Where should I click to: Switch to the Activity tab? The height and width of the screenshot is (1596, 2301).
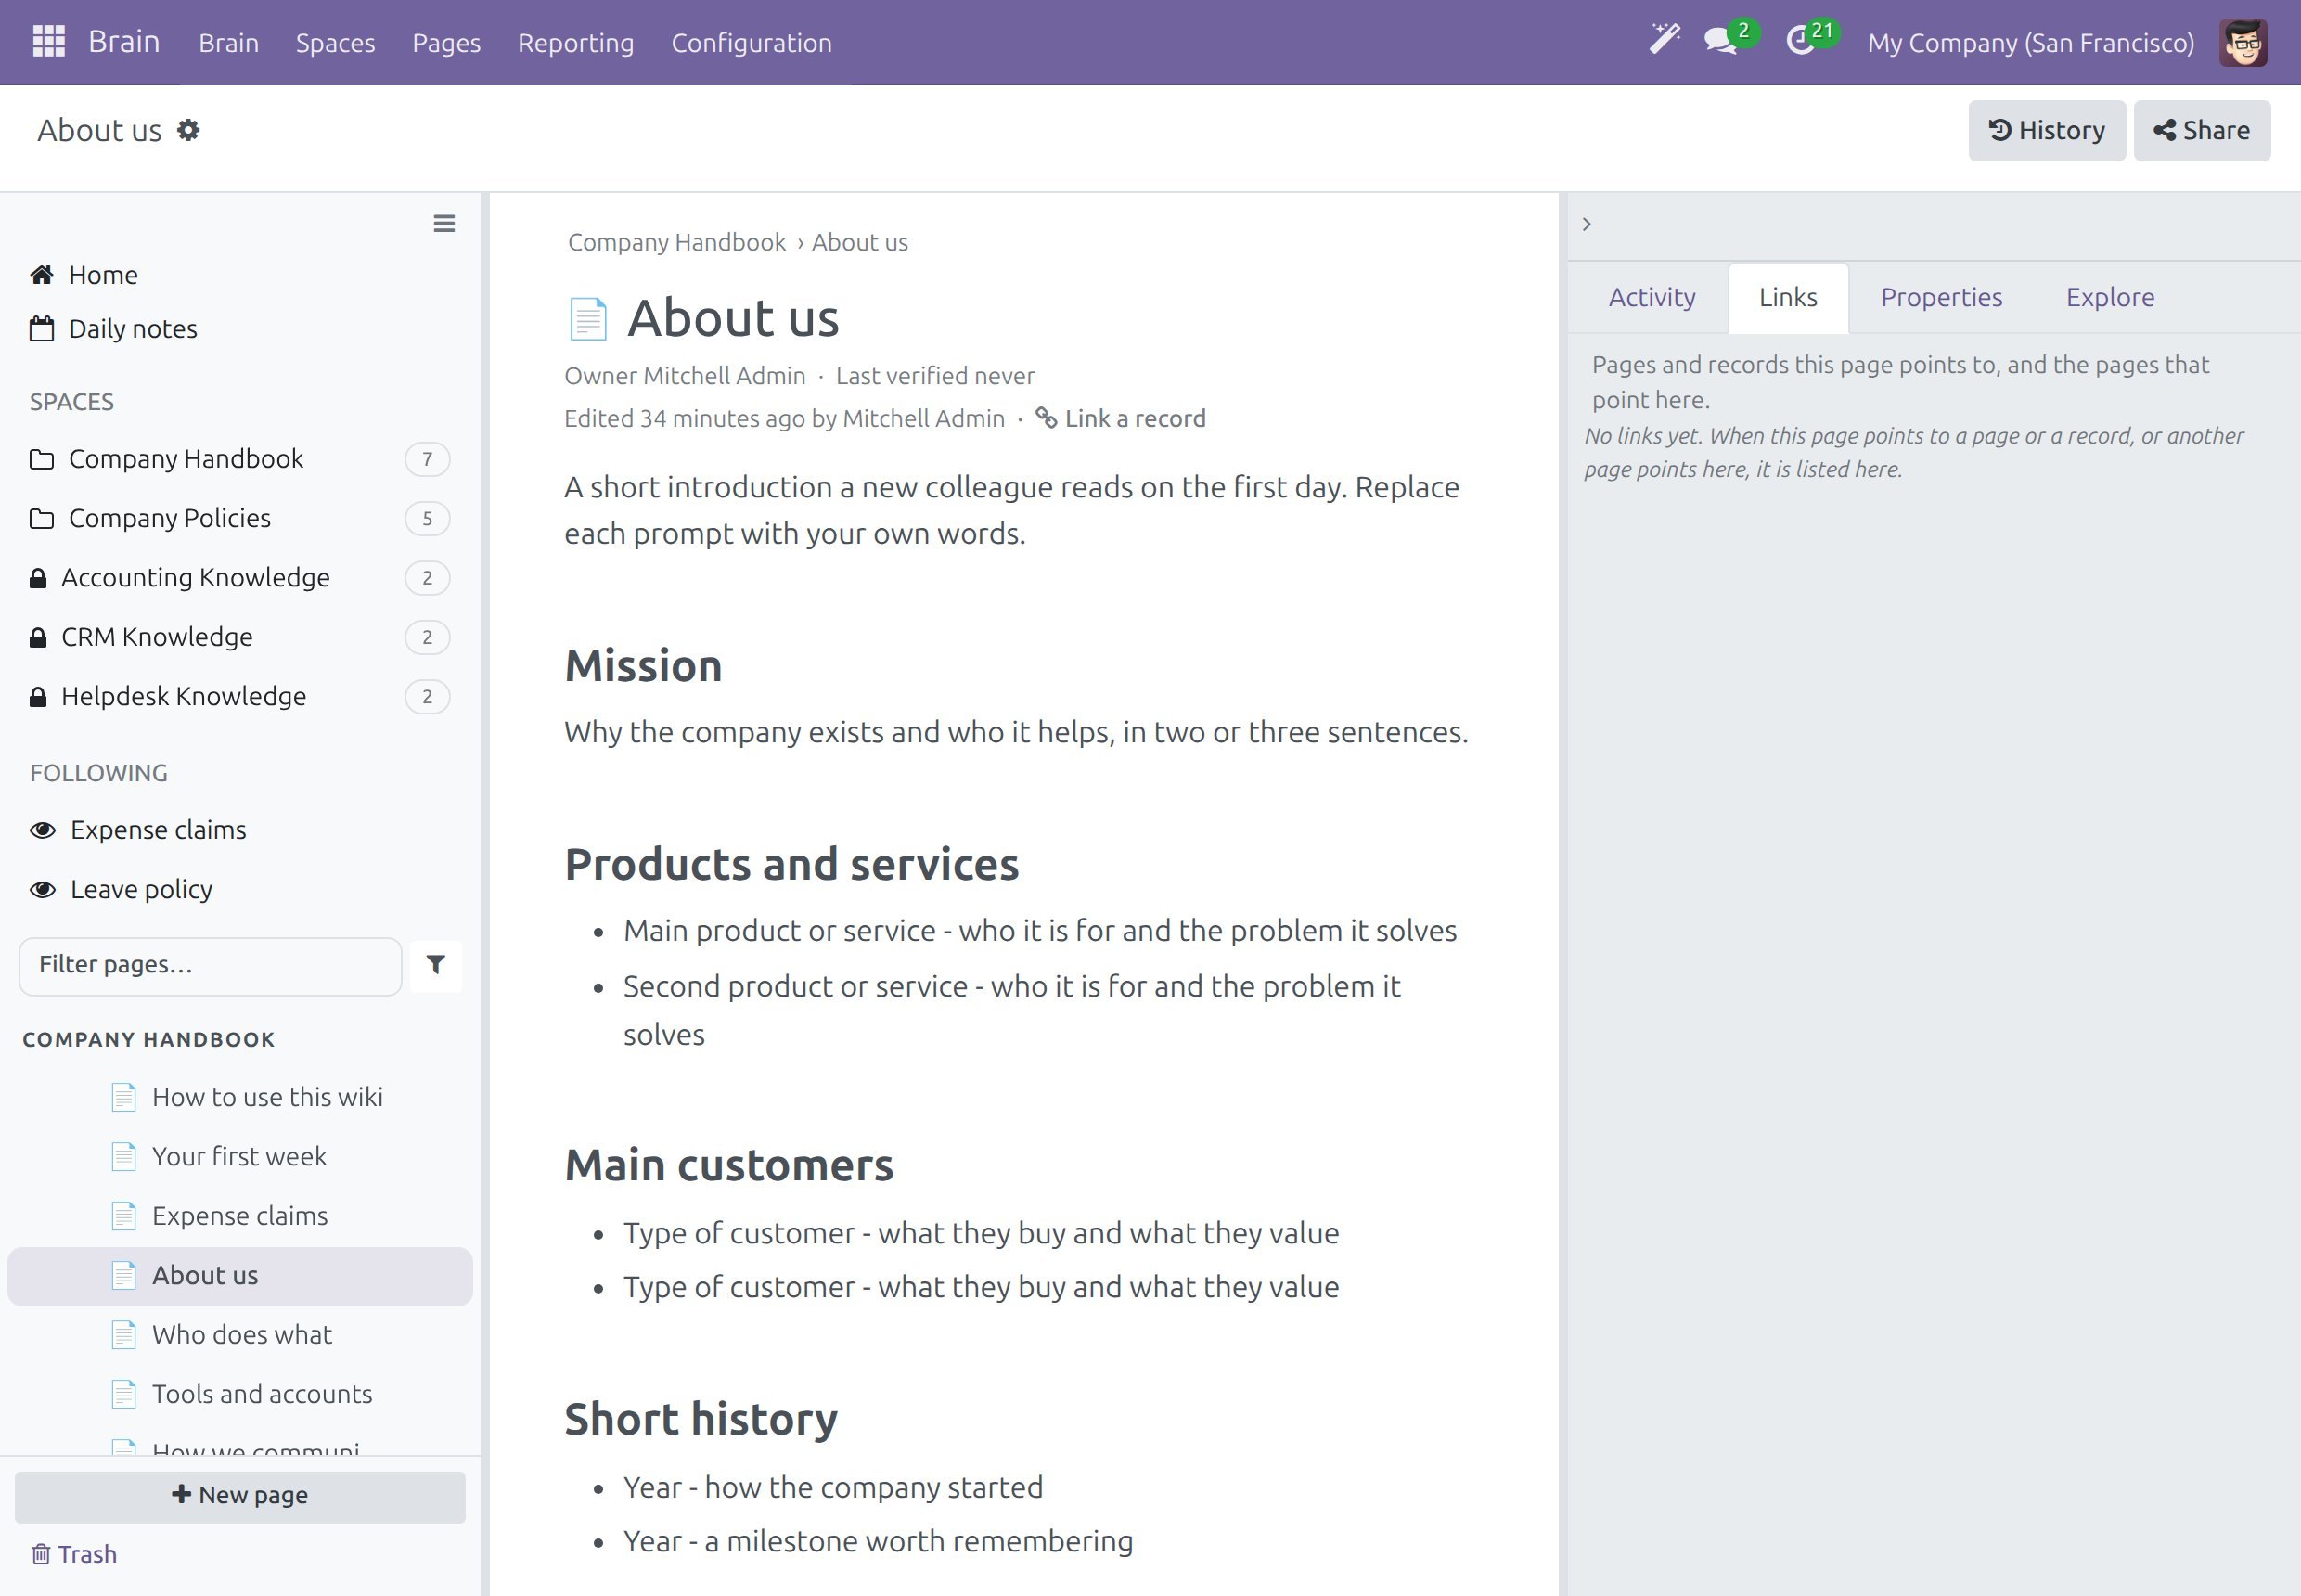click(1652, 297)
